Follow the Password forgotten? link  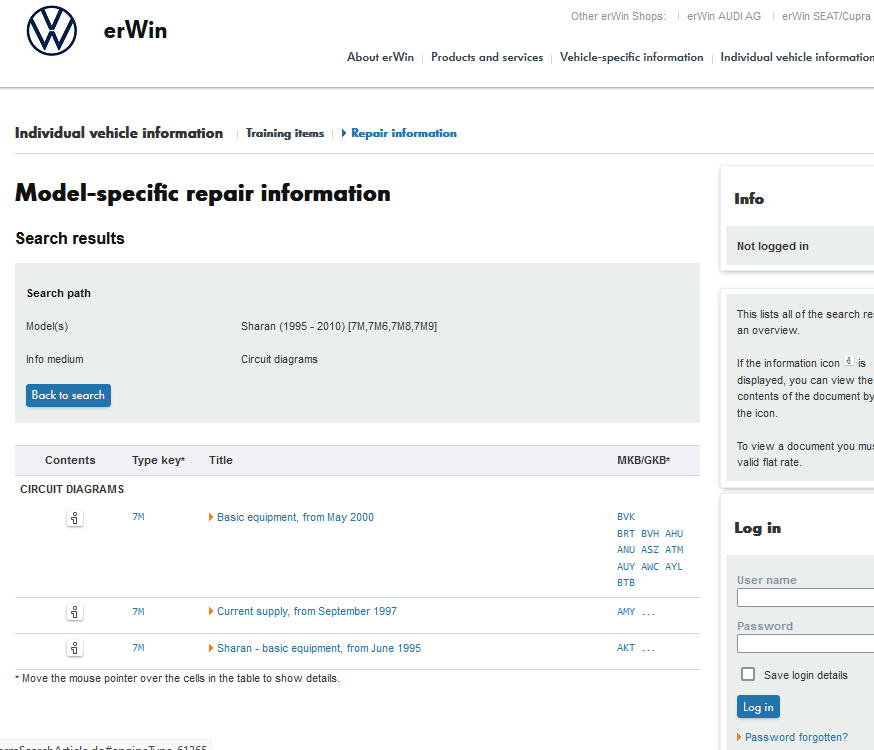[796, 737]
